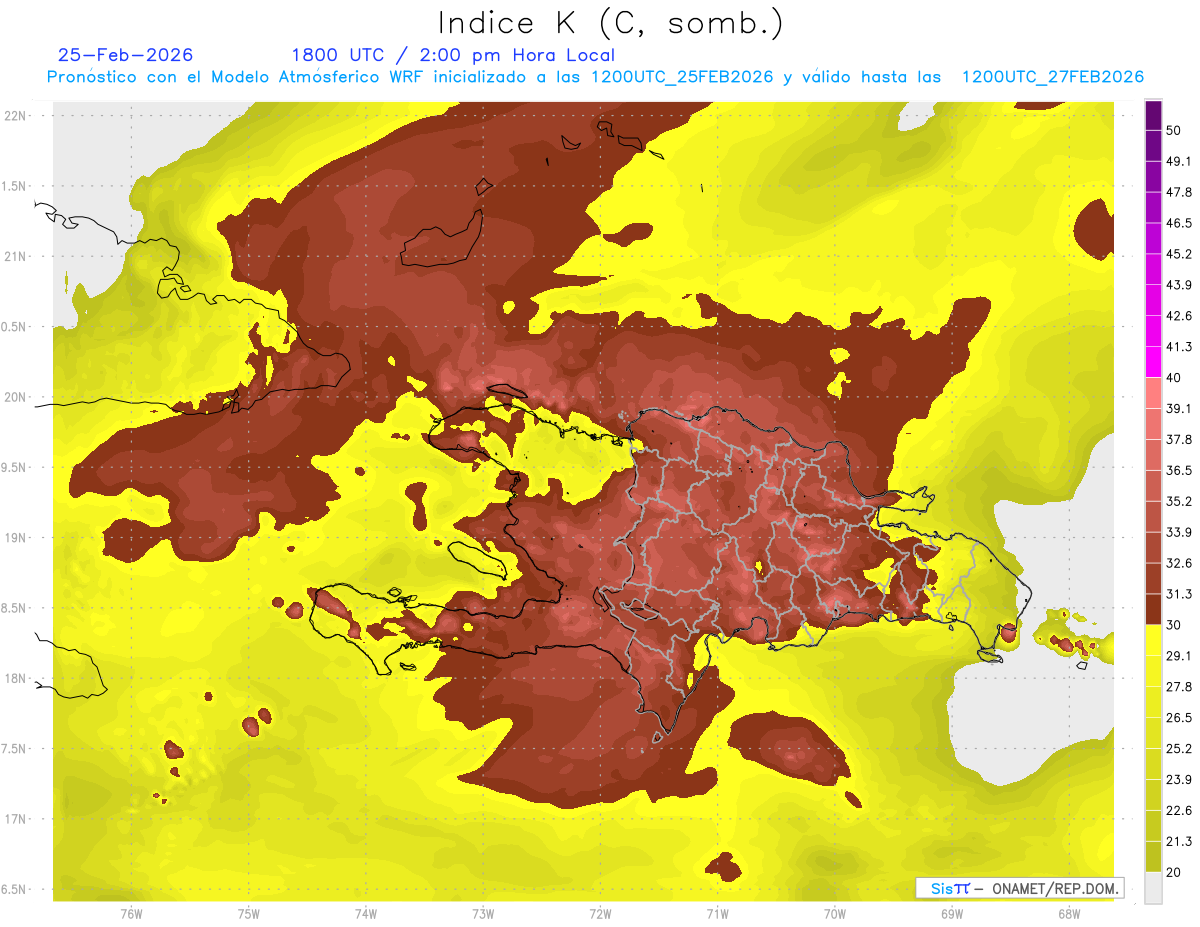Click the "45.2" value on the color scale
The width and height of the screenshot is (1200, 927).
(x=1179, y=253)
